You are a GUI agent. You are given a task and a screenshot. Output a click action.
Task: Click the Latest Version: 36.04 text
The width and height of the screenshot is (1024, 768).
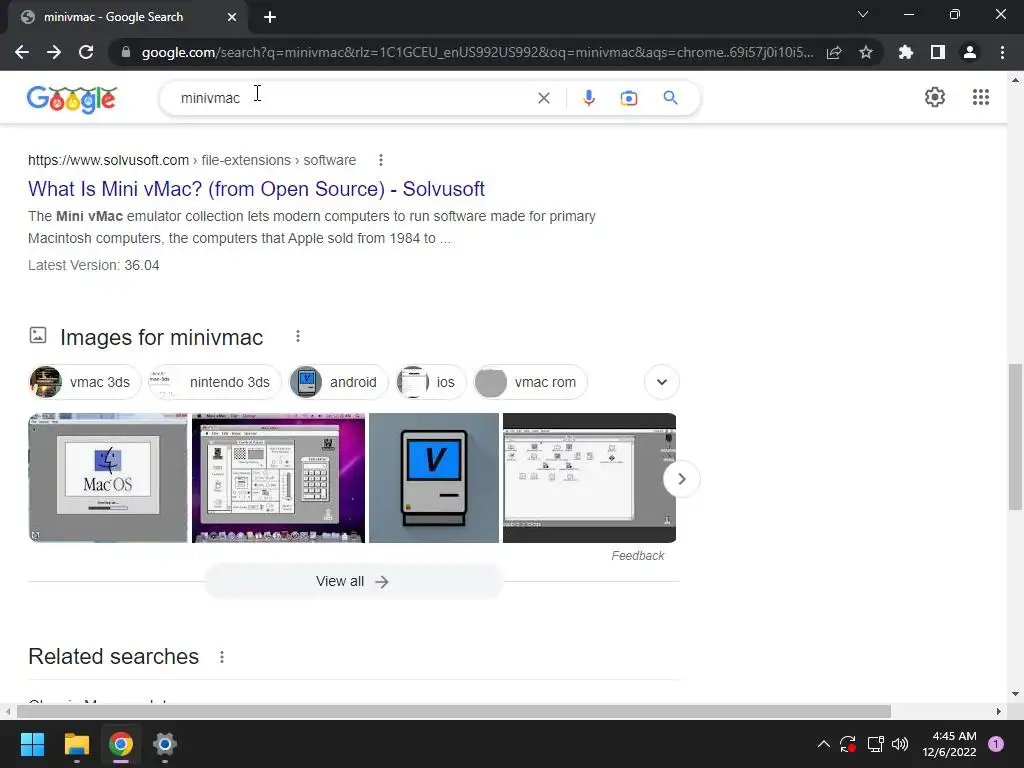(x=93, y=265)
